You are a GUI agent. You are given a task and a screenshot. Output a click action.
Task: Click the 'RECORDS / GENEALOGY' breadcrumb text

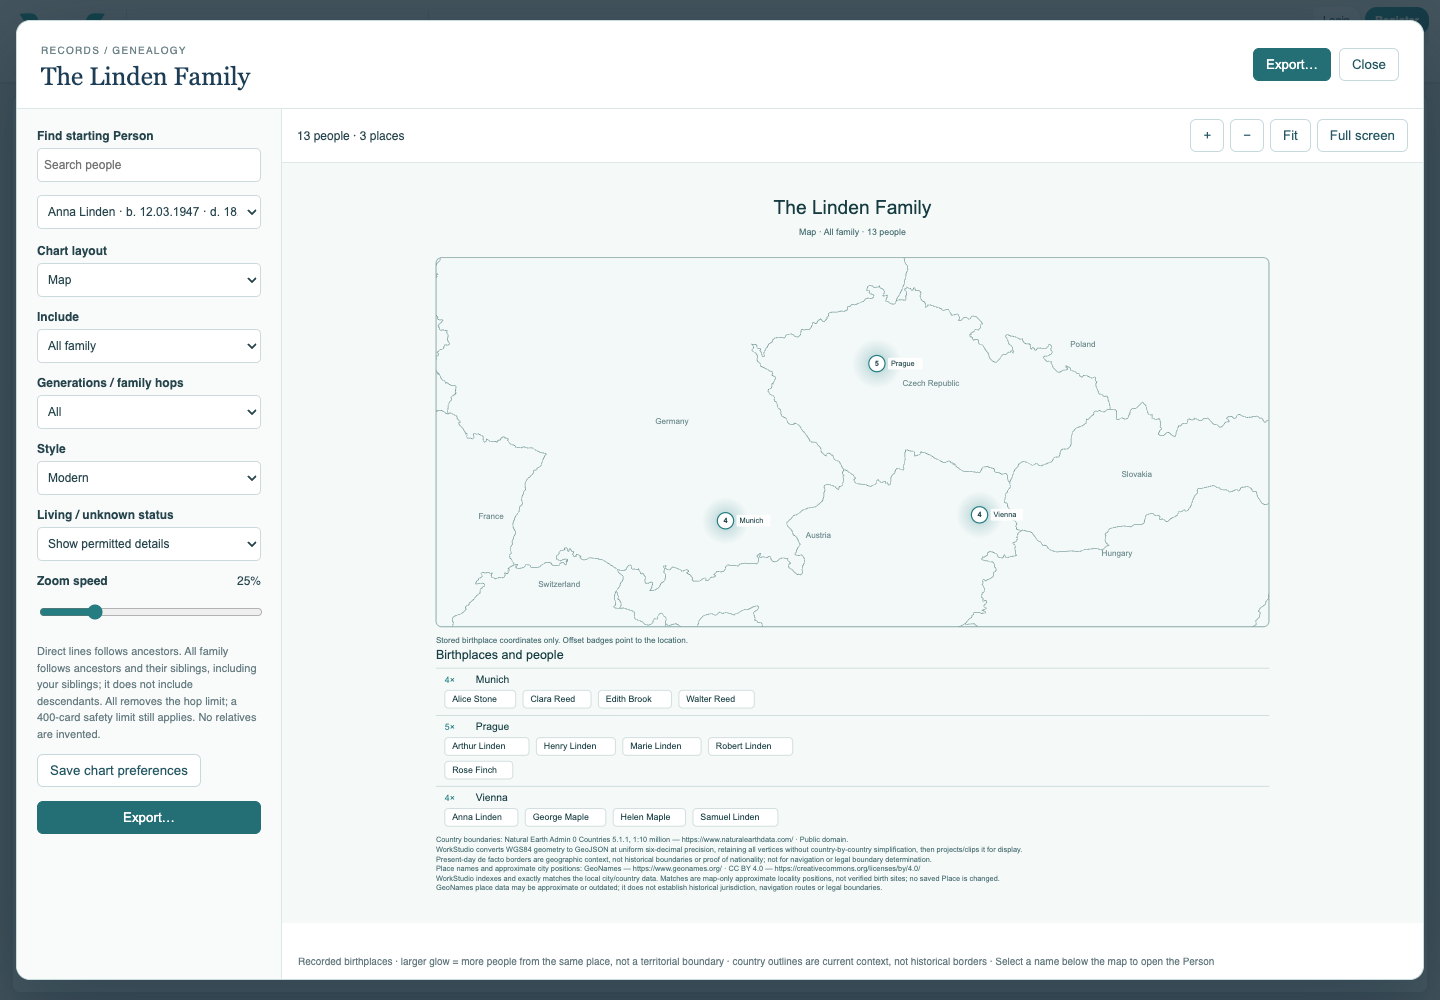(113, 50)
